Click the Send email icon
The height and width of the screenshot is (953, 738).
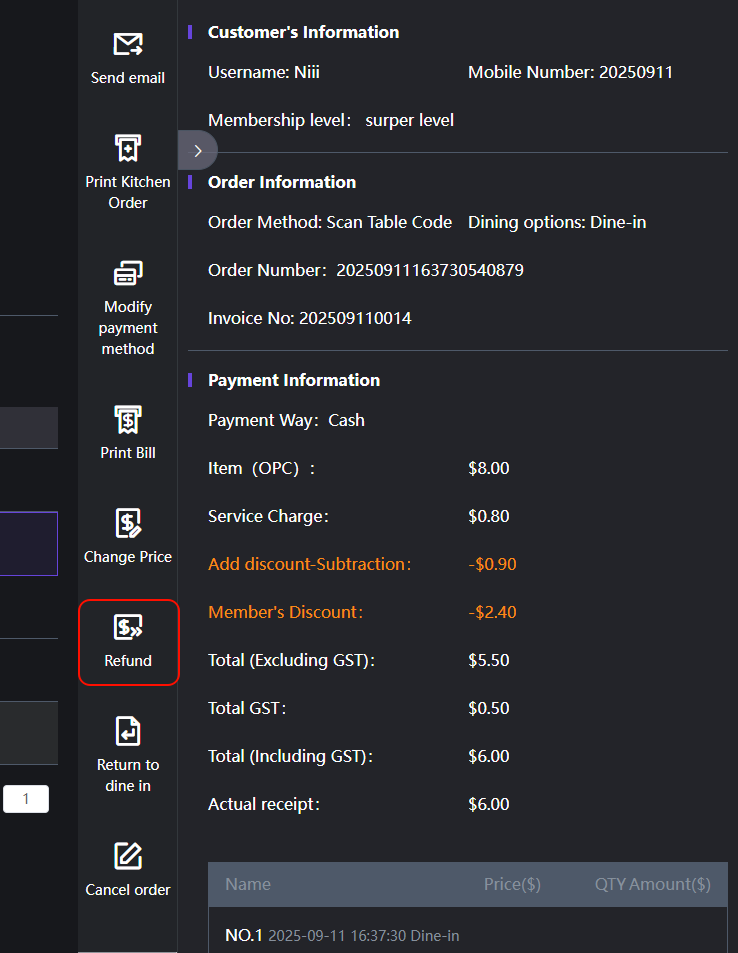pyautogui.click(x=128, y=45)
